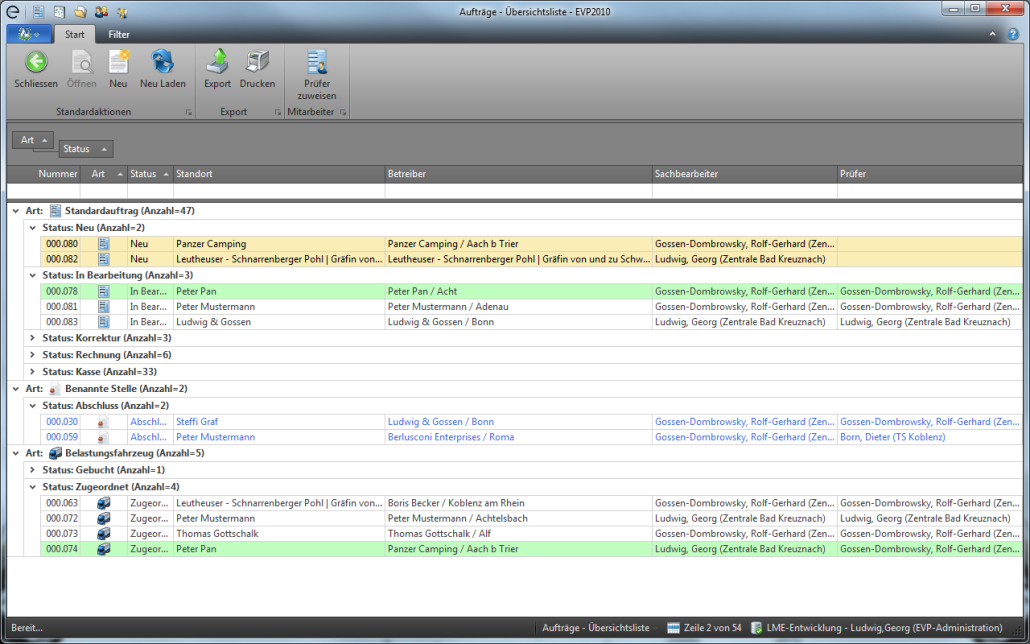Click the Betreiber filter row field
1030x644 pixels.
pos(518,191)
